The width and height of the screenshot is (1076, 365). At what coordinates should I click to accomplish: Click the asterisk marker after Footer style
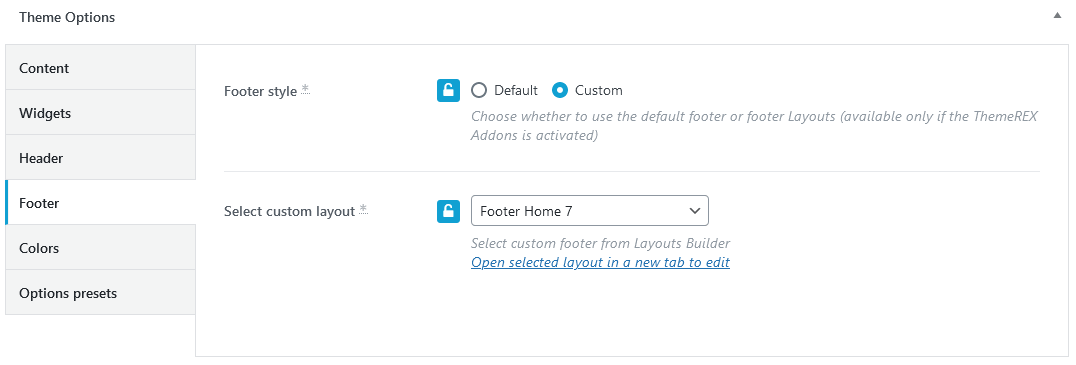(x=305, y=89)
